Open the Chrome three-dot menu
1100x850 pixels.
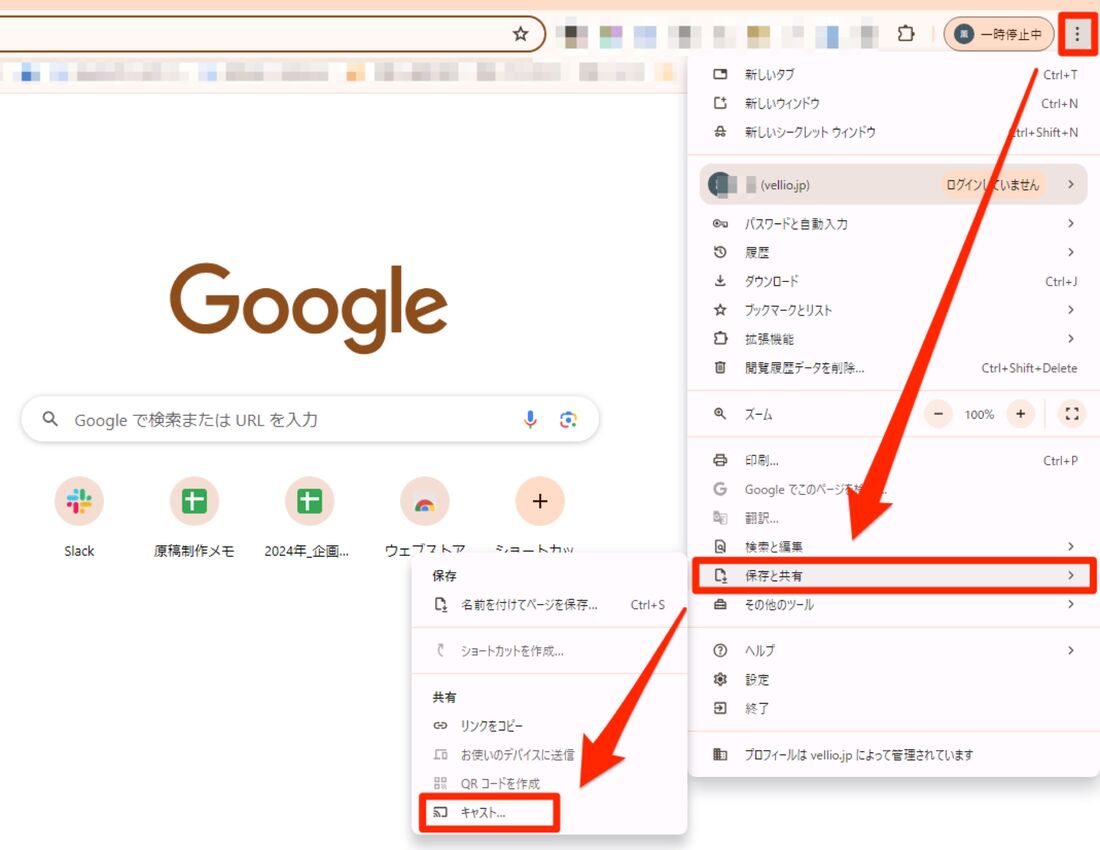[x=1077, y=34]
